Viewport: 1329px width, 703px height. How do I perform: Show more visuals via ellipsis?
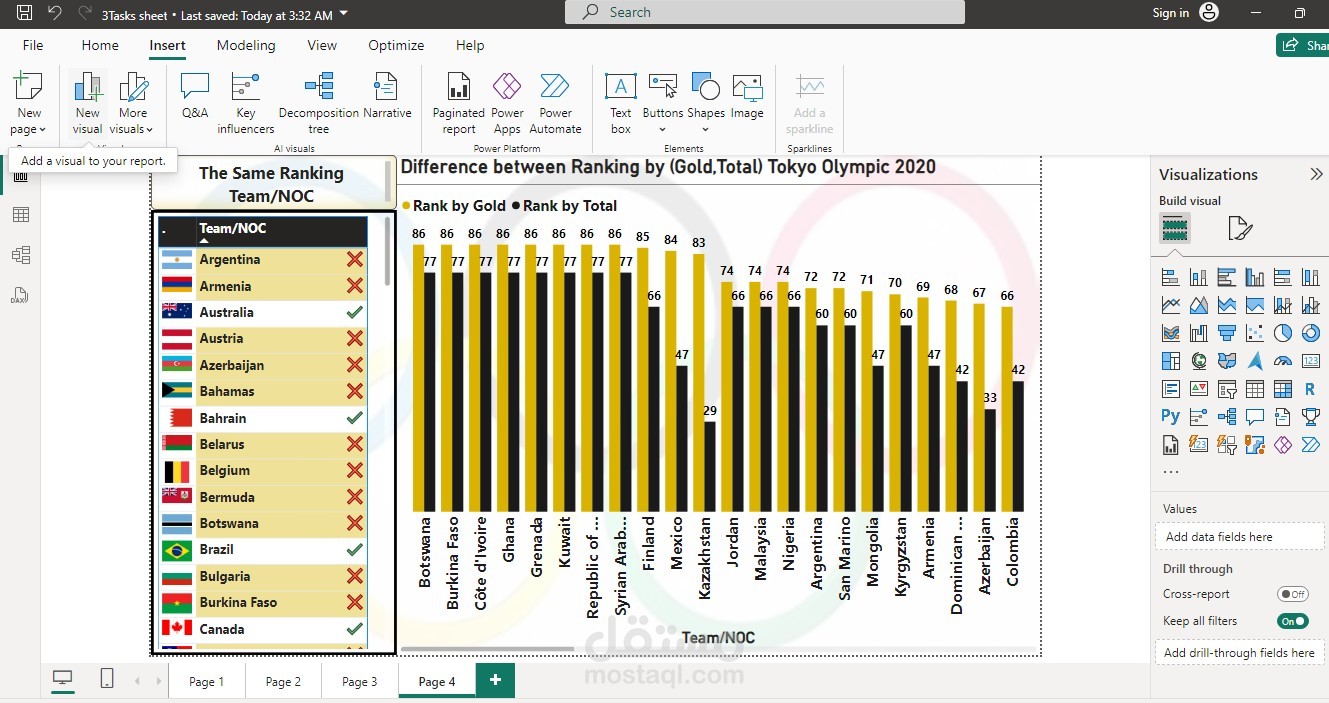click(x=1171, y=471)
